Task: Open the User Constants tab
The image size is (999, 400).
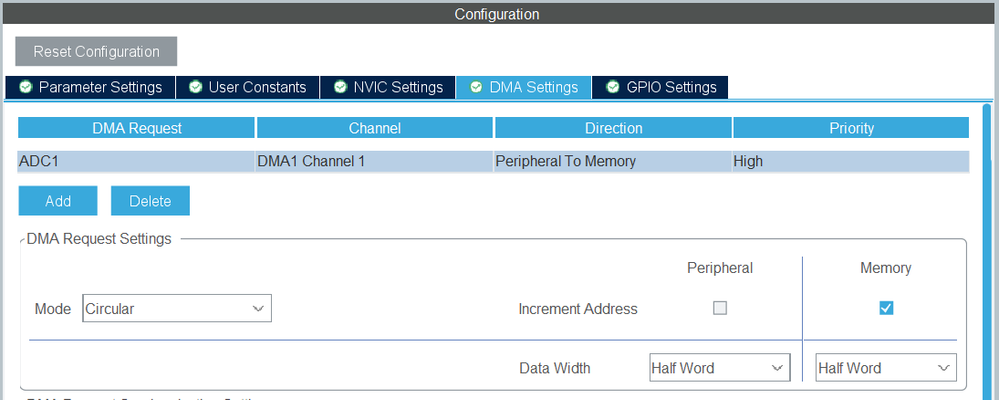Action: tap(247, 87)
